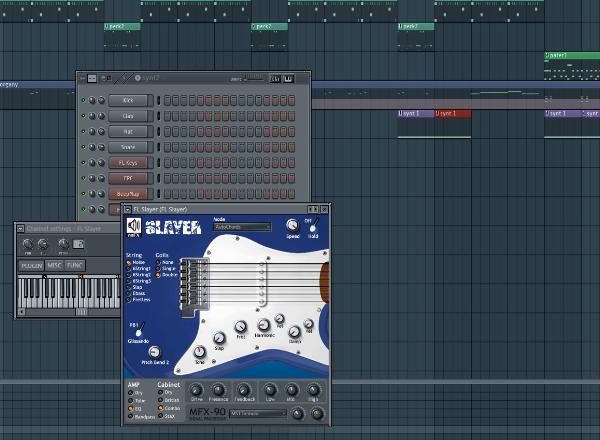Click the Speed knob in Slayer
The image size is (600, 440).
pyautogui.click(x=292, y=225)
